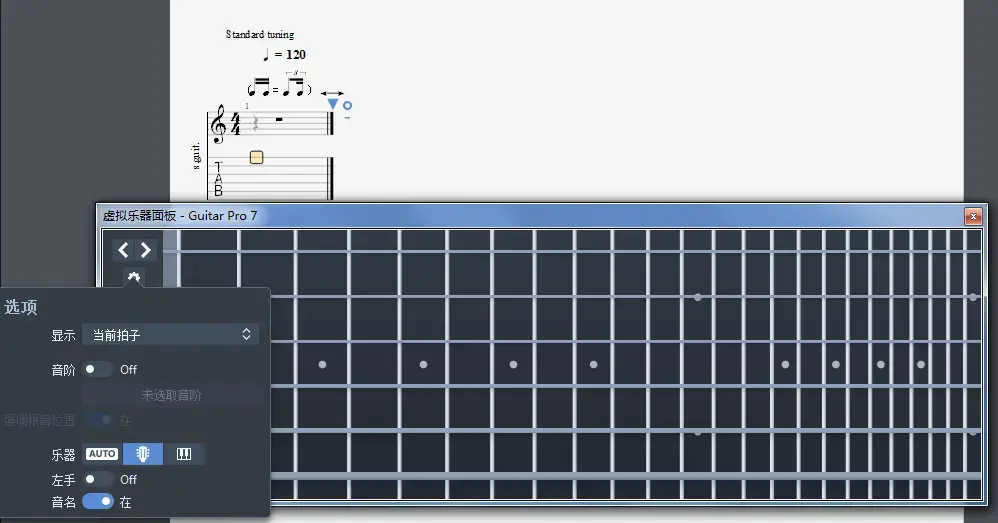Choose the AUTO instrument mode
This screenshot has width=998, height=523.
click(x=102, y=454)
